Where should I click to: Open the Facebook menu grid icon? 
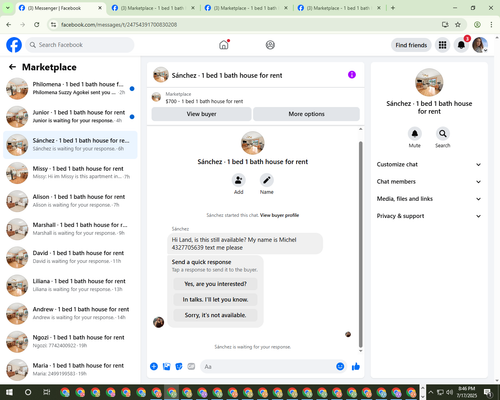442,45
